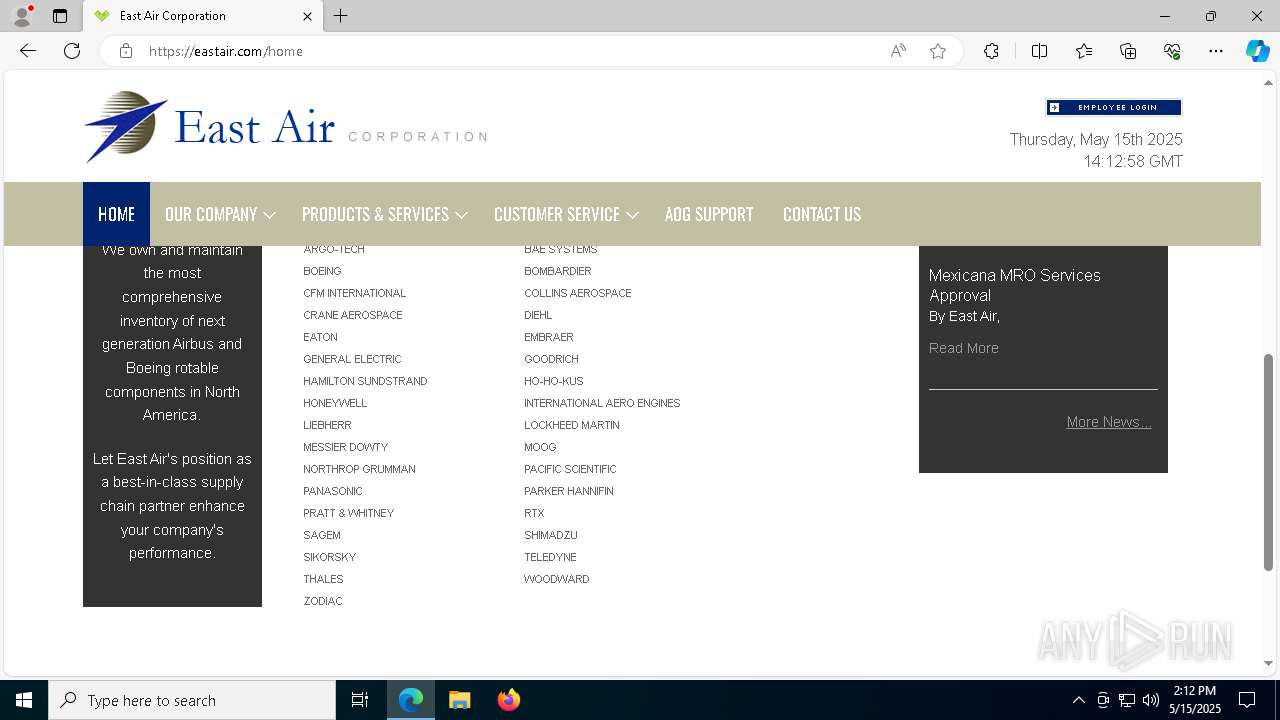Image resolution: width=1280 pixels, height=720 pixels.
Task: Select MESSIER DOWTY entry
Action: 345,447
